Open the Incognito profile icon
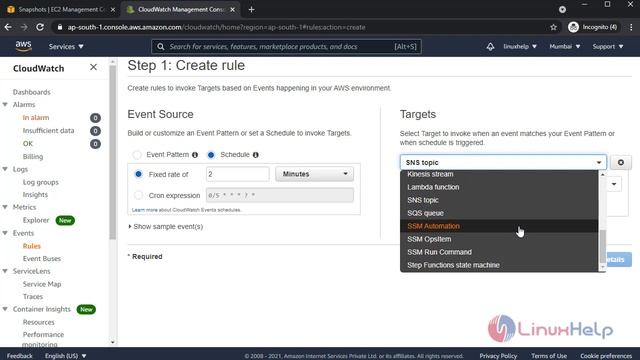Image resolution: width=640 pixels, height=360 pixels. click(x=573, y=27)
